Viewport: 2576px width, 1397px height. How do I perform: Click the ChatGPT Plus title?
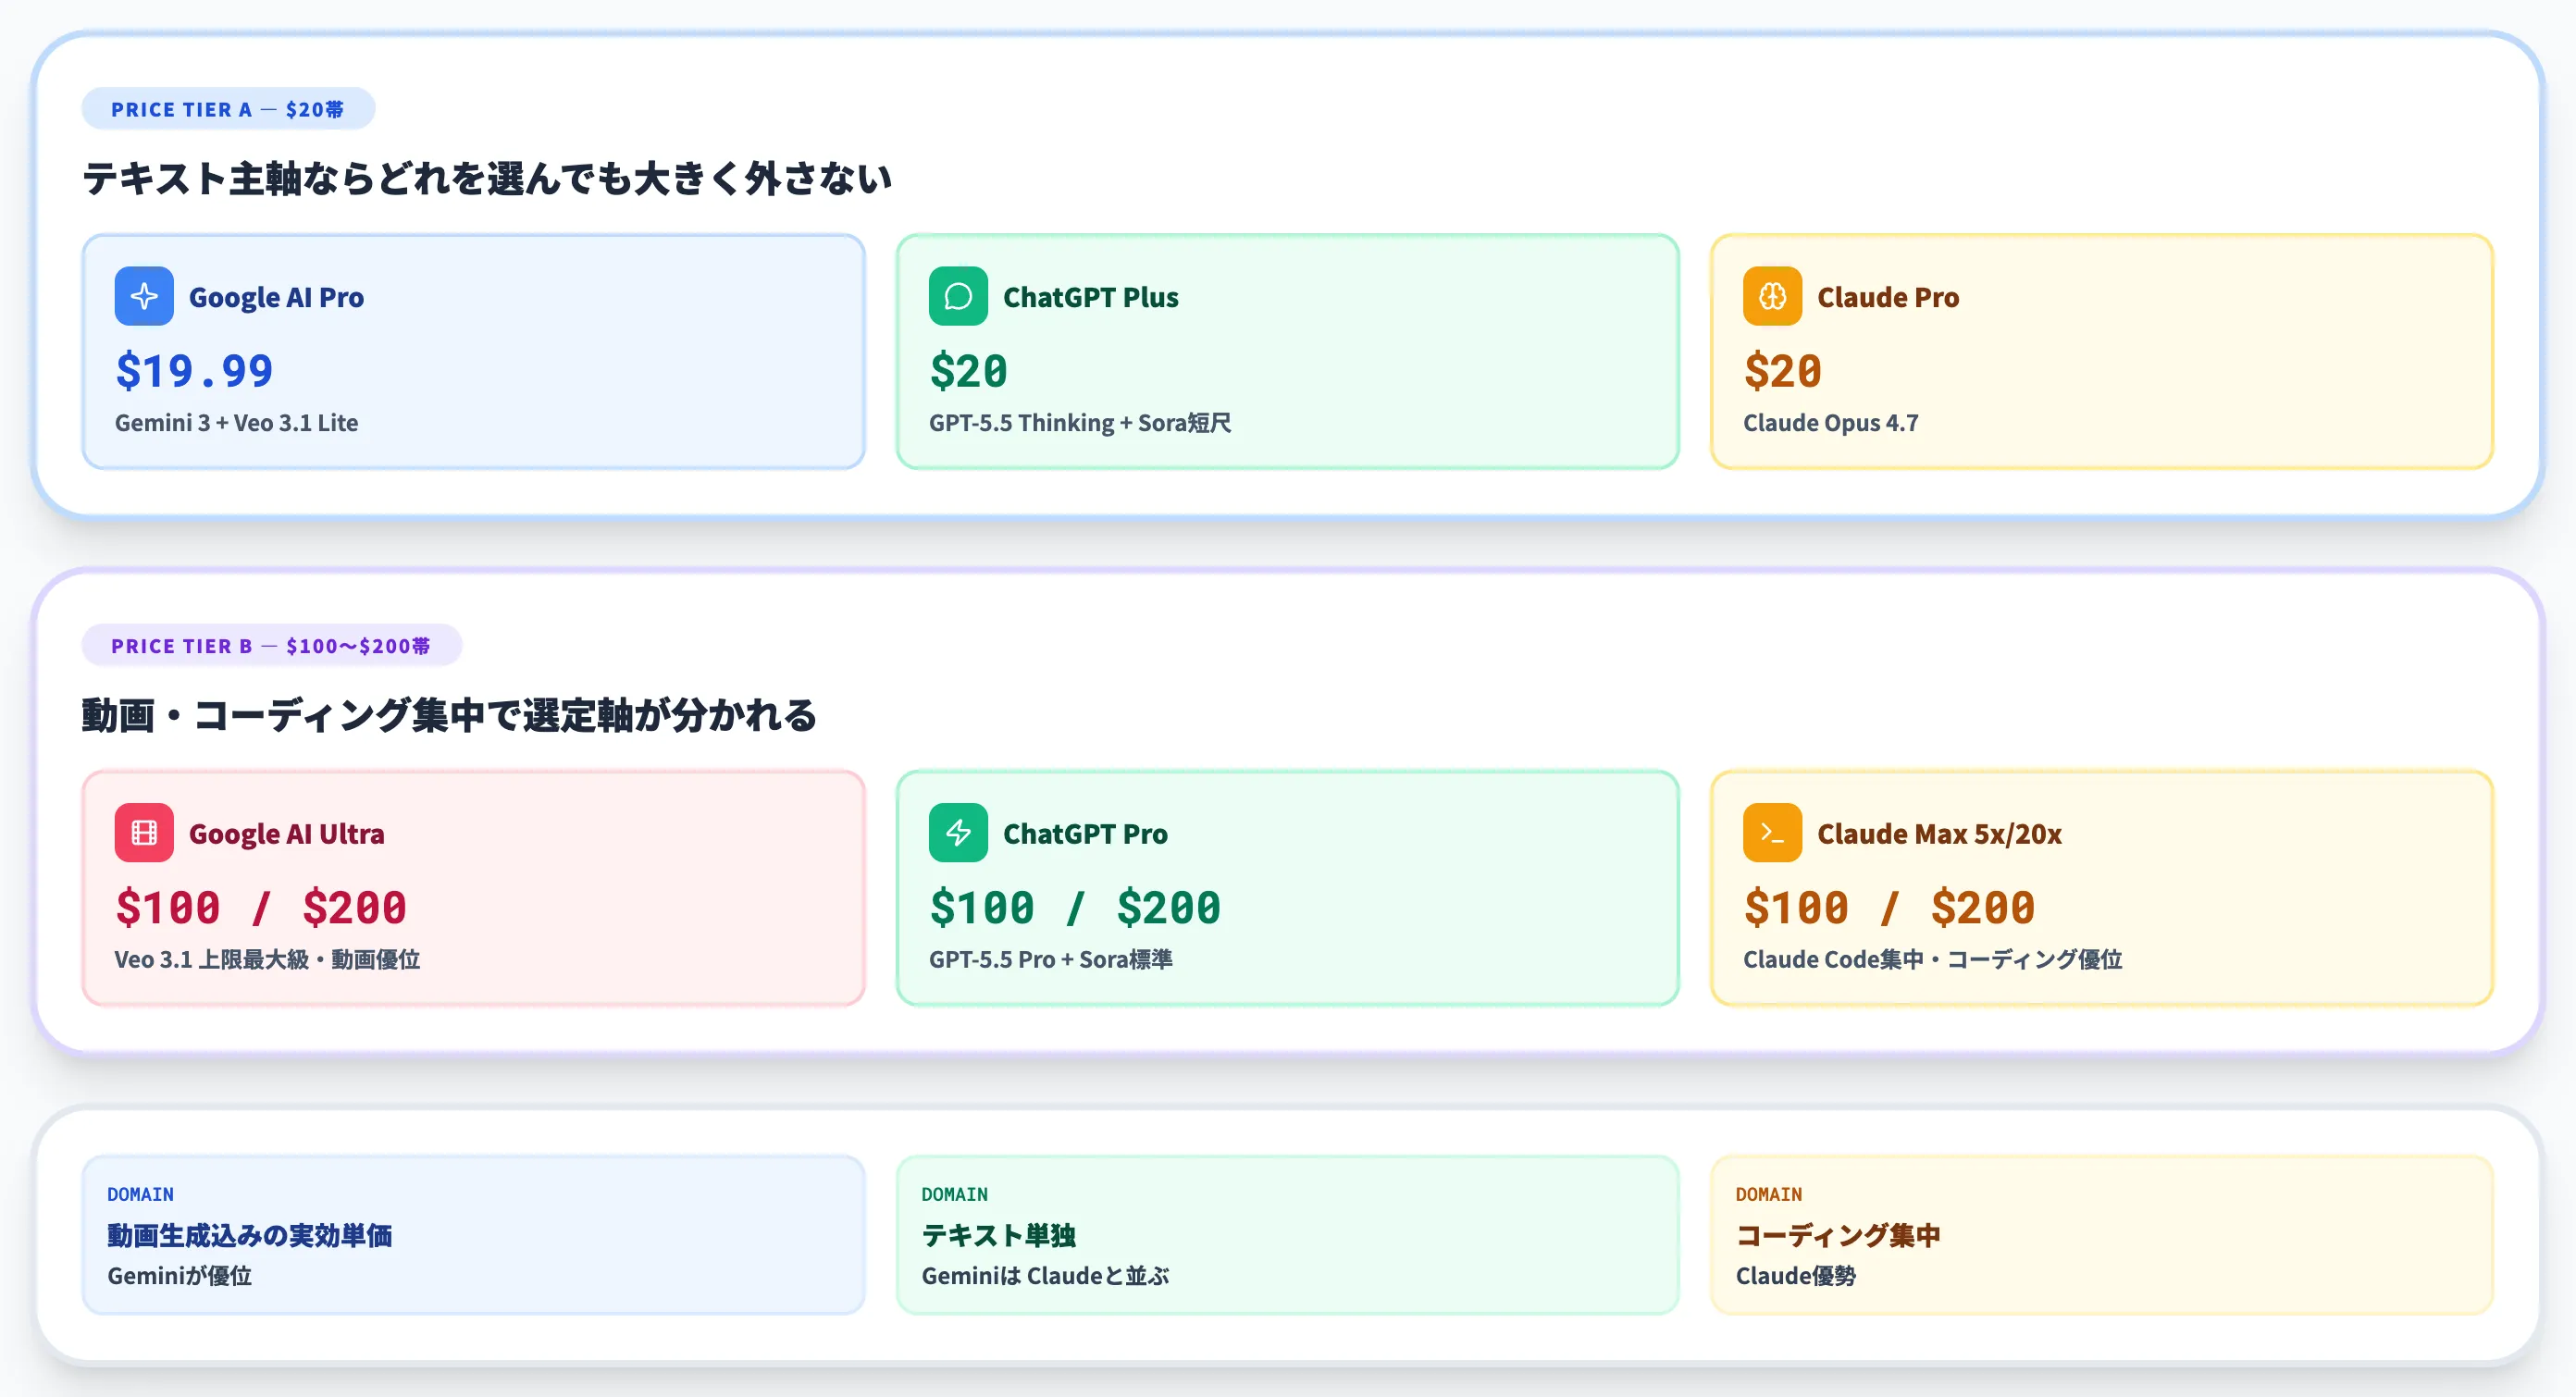click(x=1090, y=297)
